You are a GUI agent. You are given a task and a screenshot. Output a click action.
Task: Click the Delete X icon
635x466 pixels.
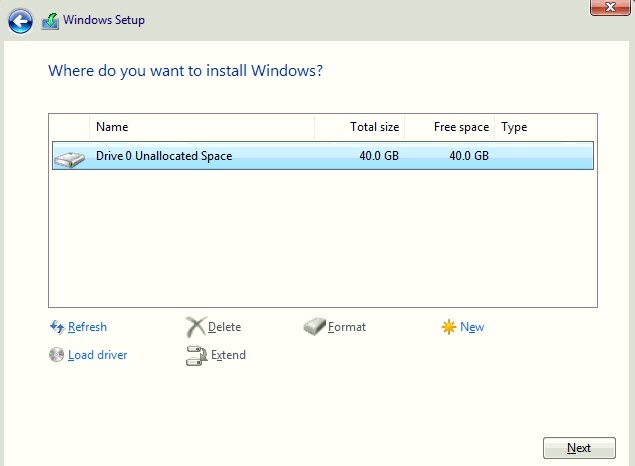point(195,327)
